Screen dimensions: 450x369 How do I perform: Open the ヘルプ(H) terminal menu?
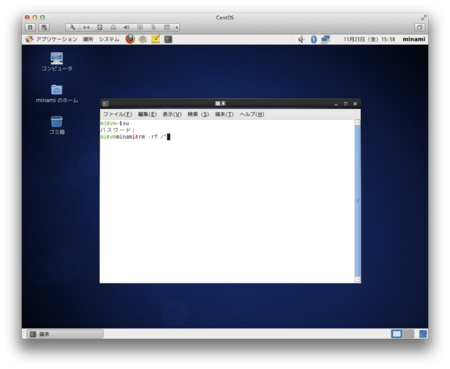point(252,114)
